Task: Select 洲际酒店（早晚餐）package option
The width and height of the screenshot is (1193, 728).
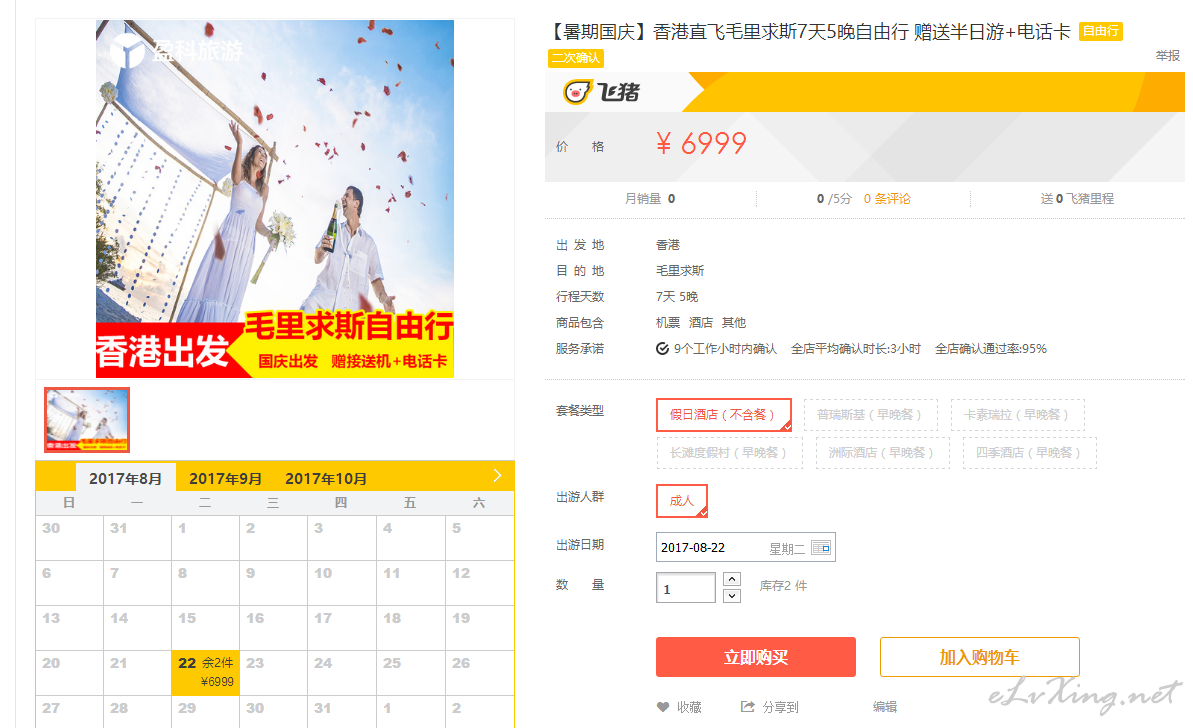Action: (883, 453)
